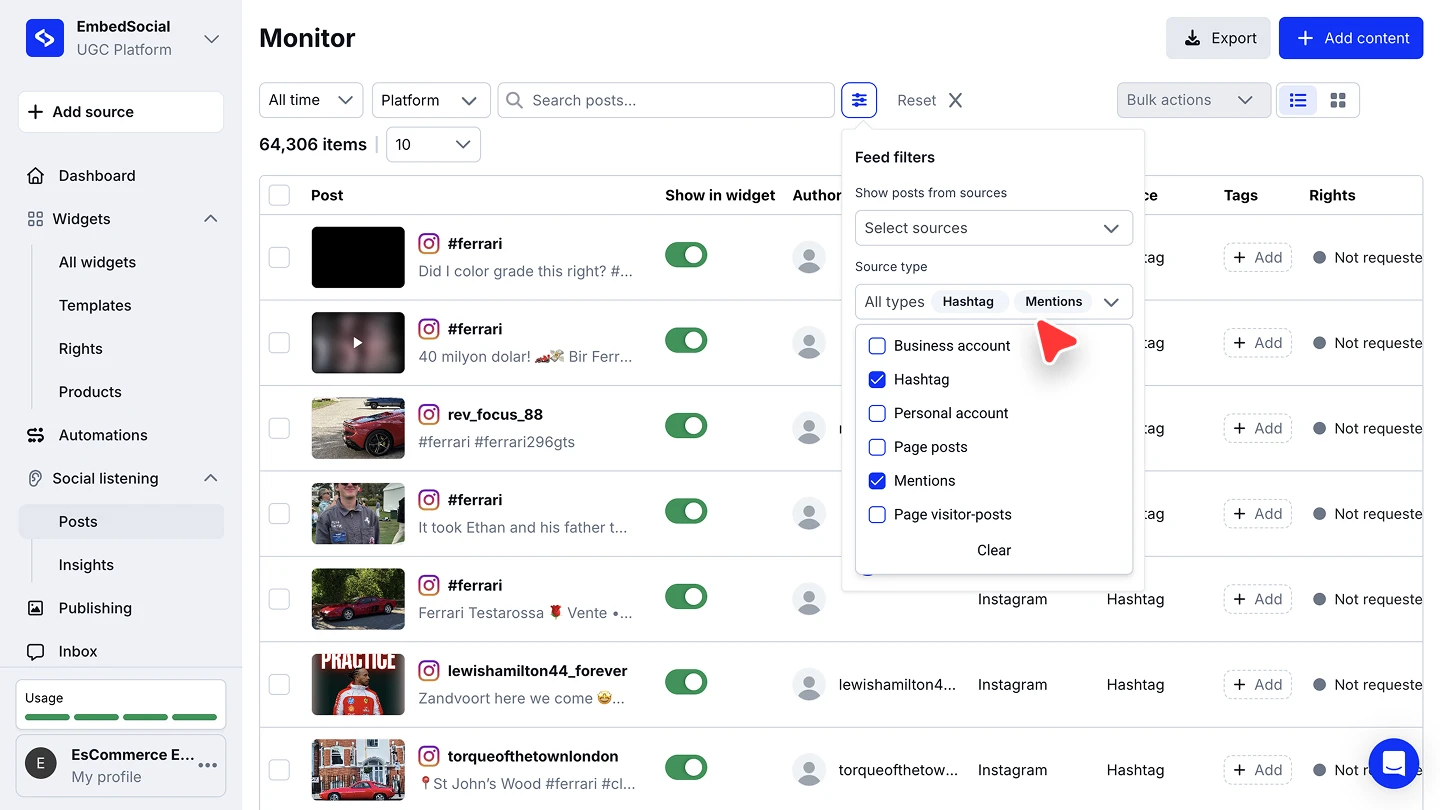
Task: Open feed filters sliders icon
Action: (859, 100)
